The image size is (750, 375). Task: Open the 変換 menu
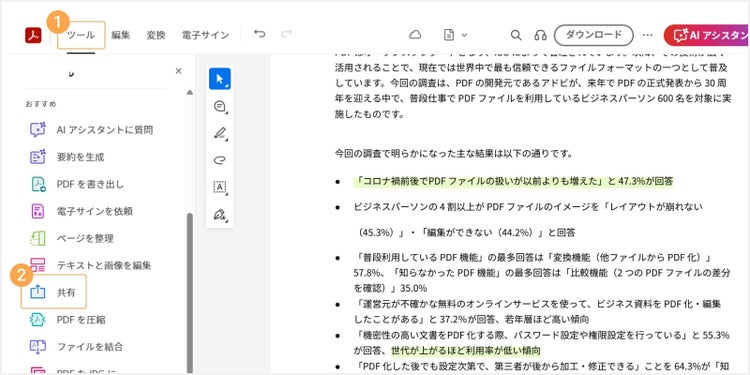pos(155,35)
